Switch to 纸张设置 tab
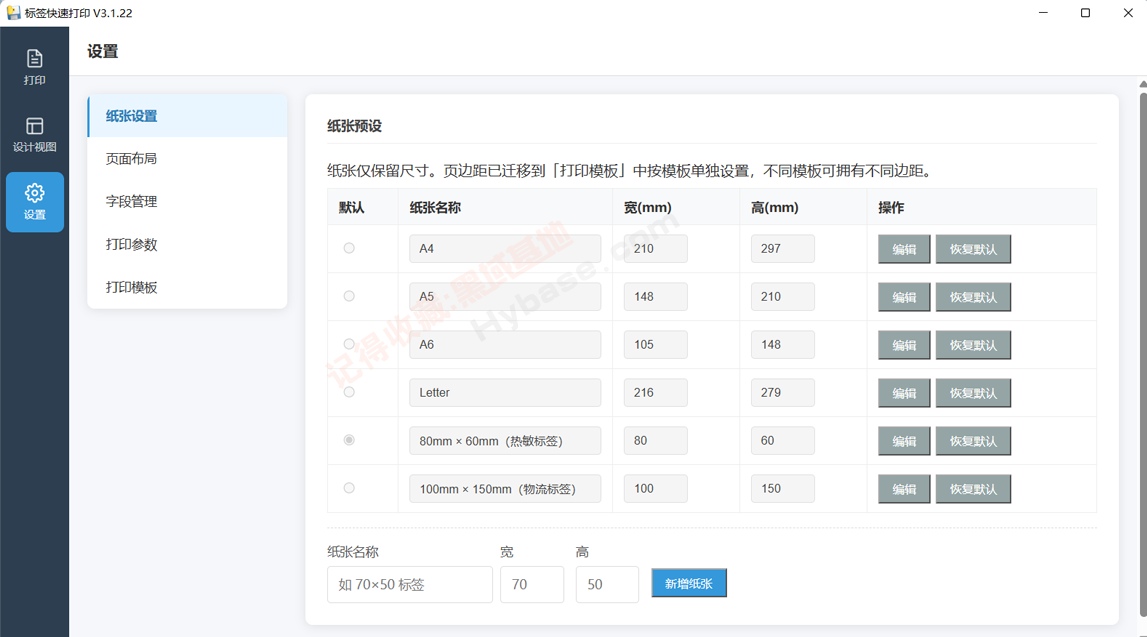 point(187,116)
